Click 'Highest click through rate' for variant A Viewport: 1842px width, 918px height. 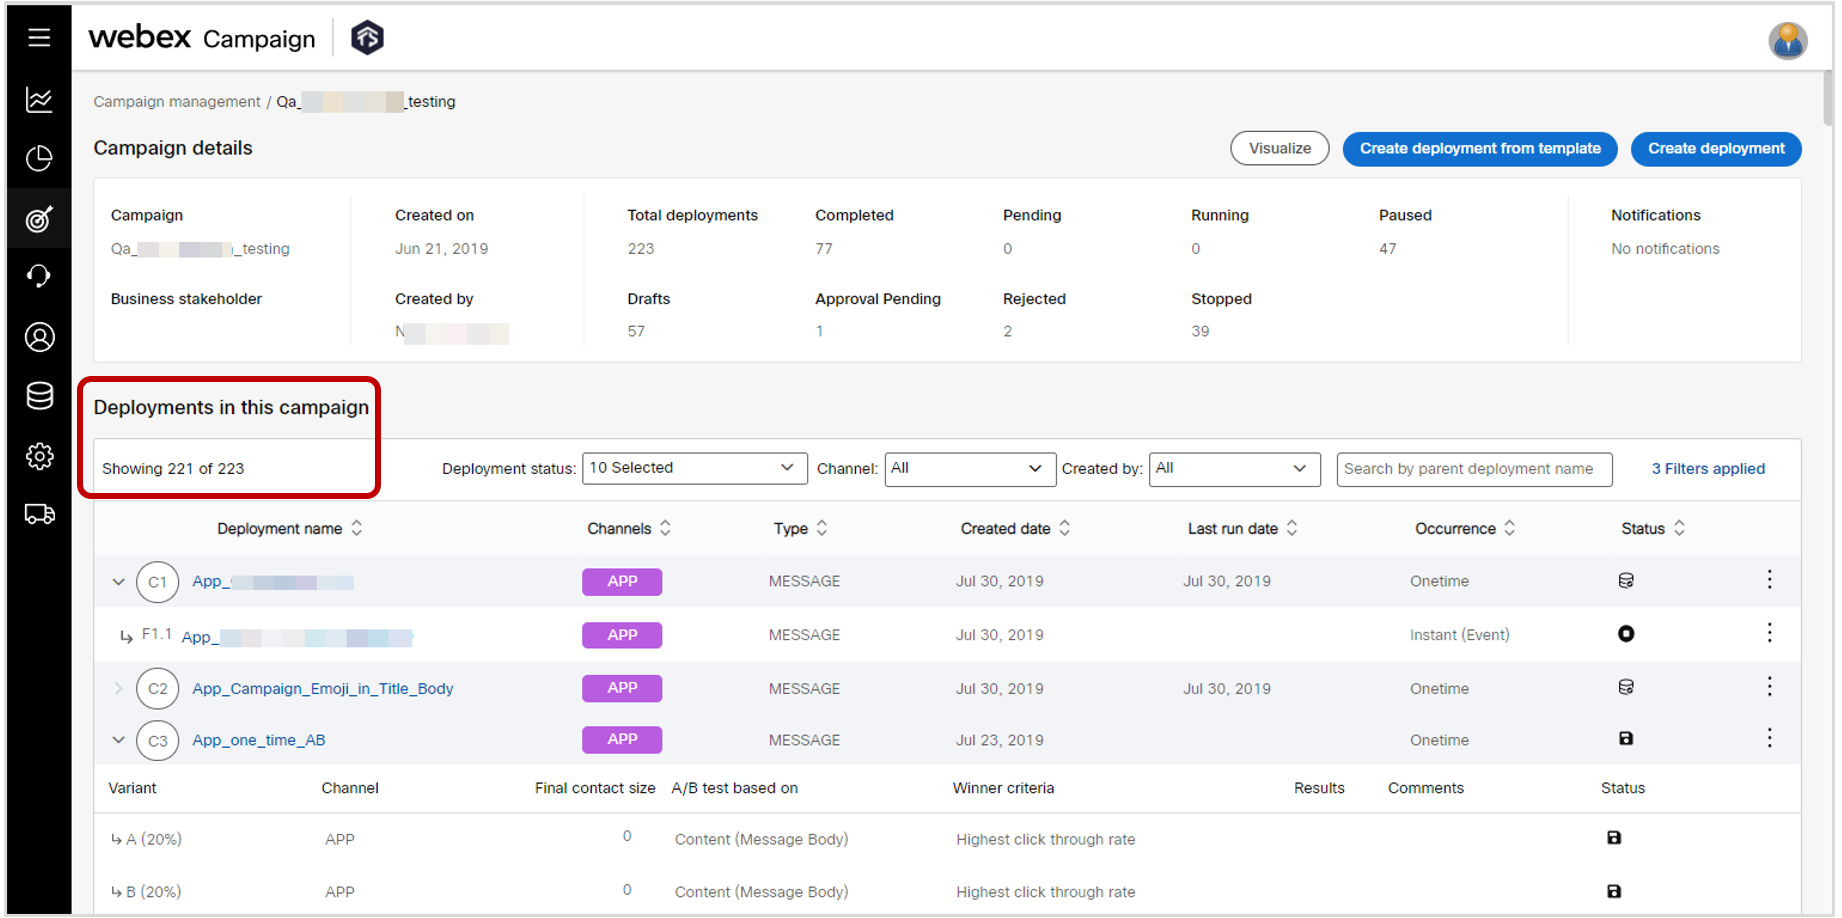point(1045,840)
